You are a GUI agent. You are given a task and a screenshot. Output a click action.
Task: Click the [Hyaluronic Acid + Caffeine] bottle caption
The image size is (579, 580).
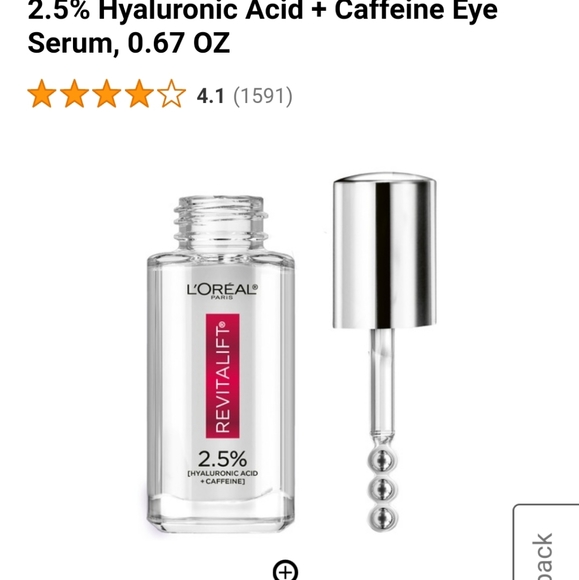223,477
